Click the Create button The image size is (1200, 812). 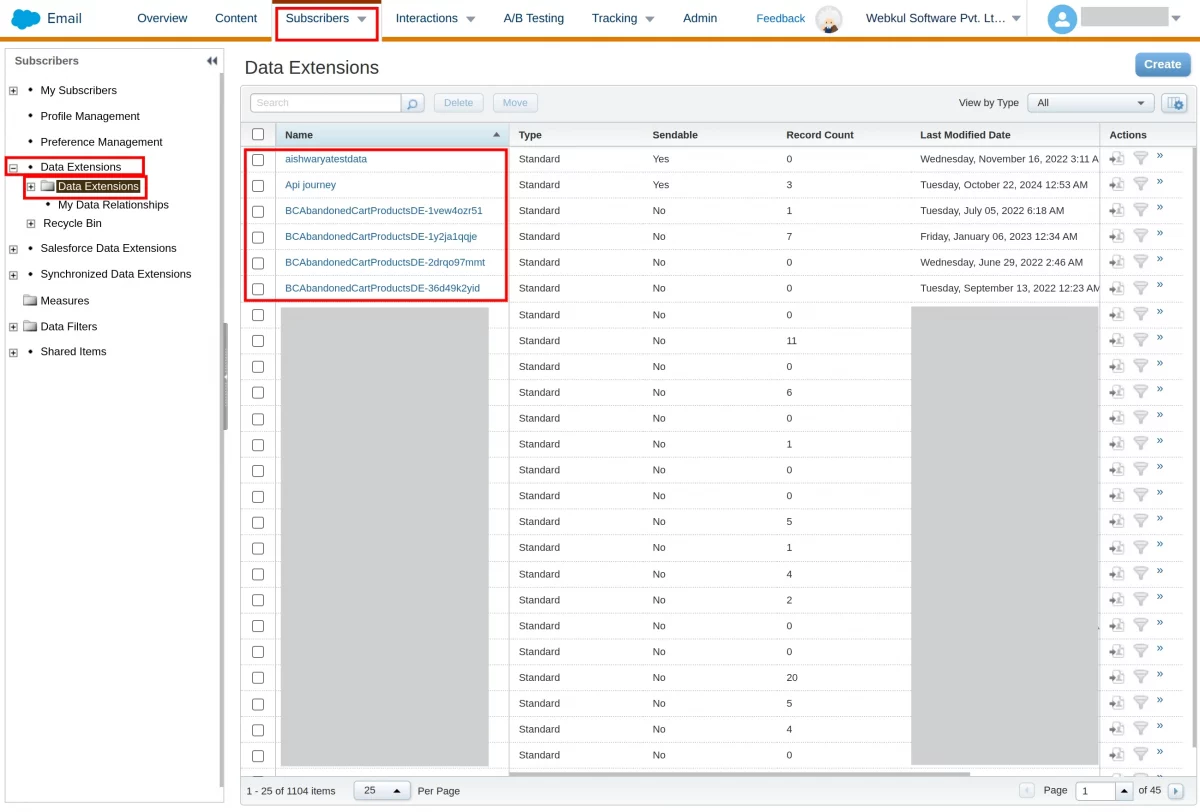(1162, 64)
